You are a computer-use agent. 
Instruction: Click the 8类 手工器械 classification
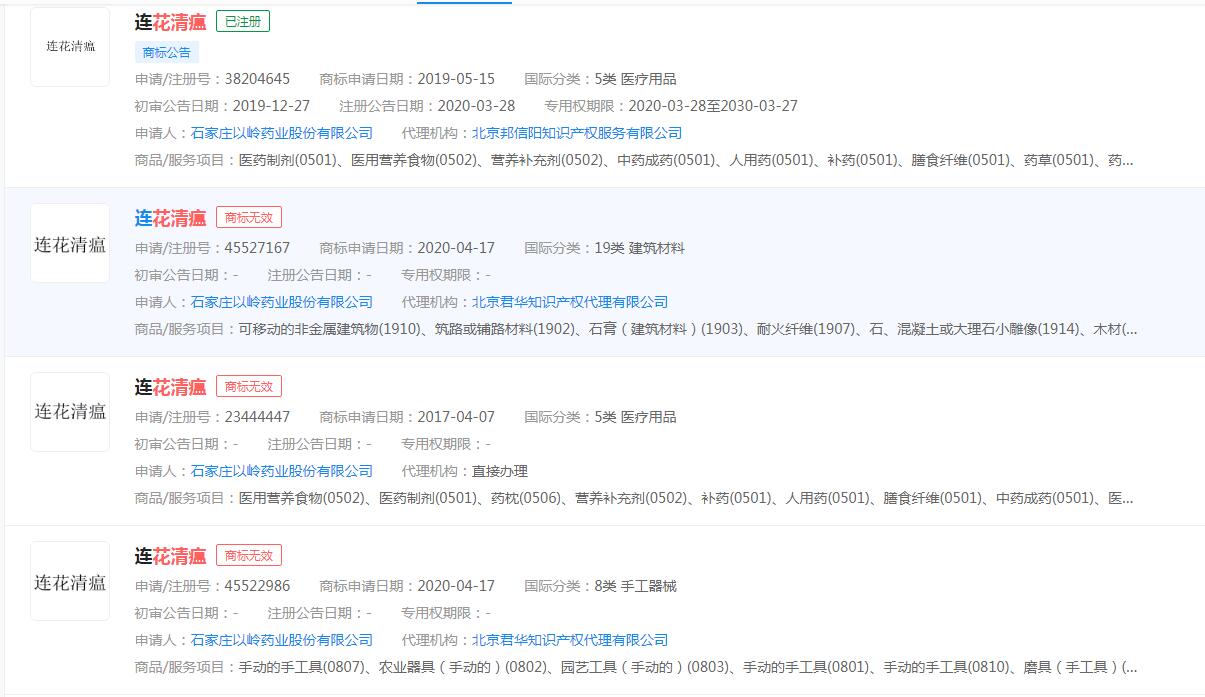635,586
